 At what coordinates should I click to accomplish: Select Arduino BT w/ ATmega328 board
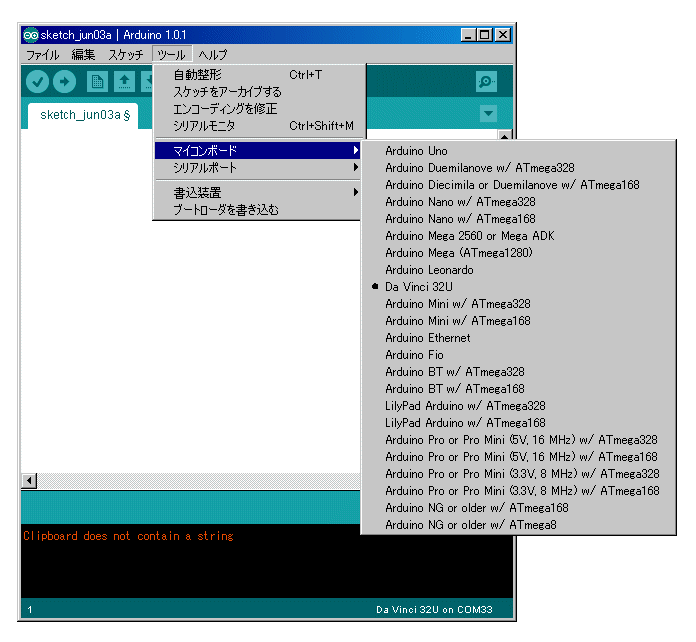518,372
